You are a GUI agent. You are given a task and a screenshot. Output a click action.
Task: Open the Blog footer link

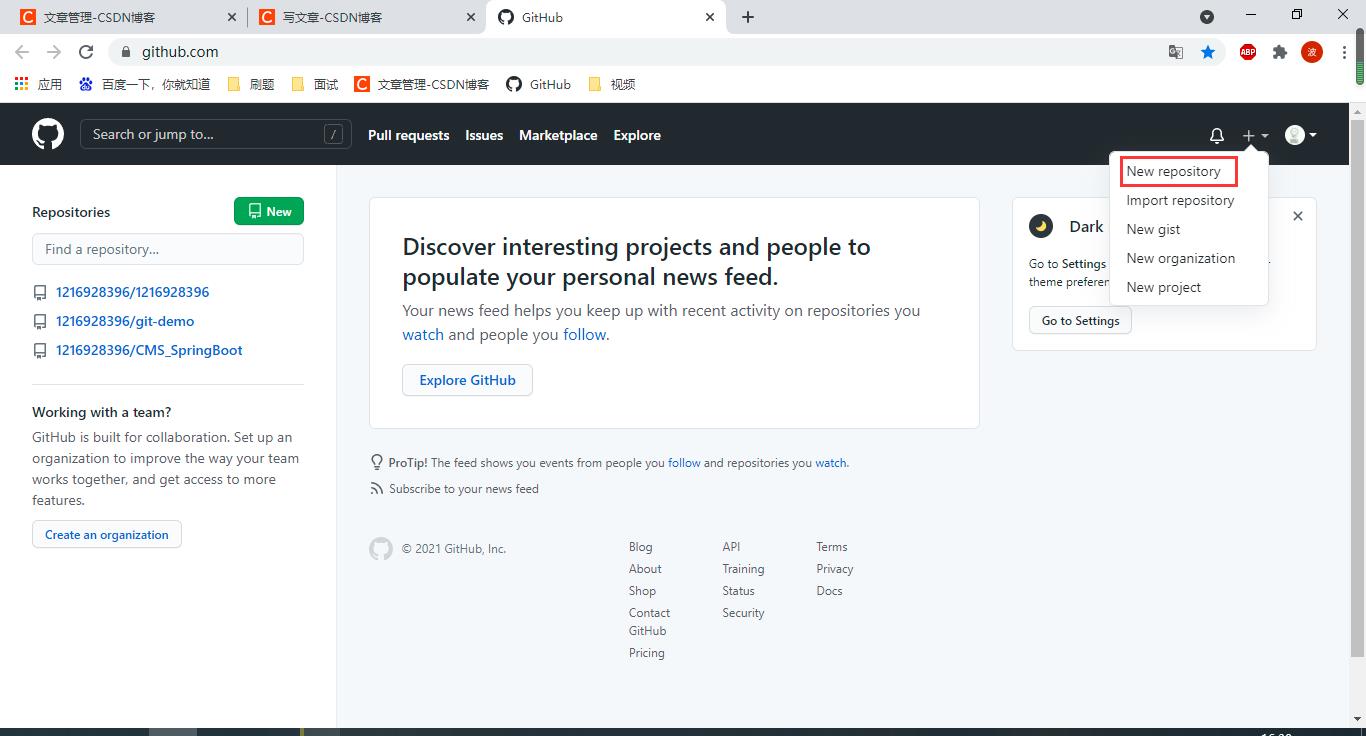[640, 547]
